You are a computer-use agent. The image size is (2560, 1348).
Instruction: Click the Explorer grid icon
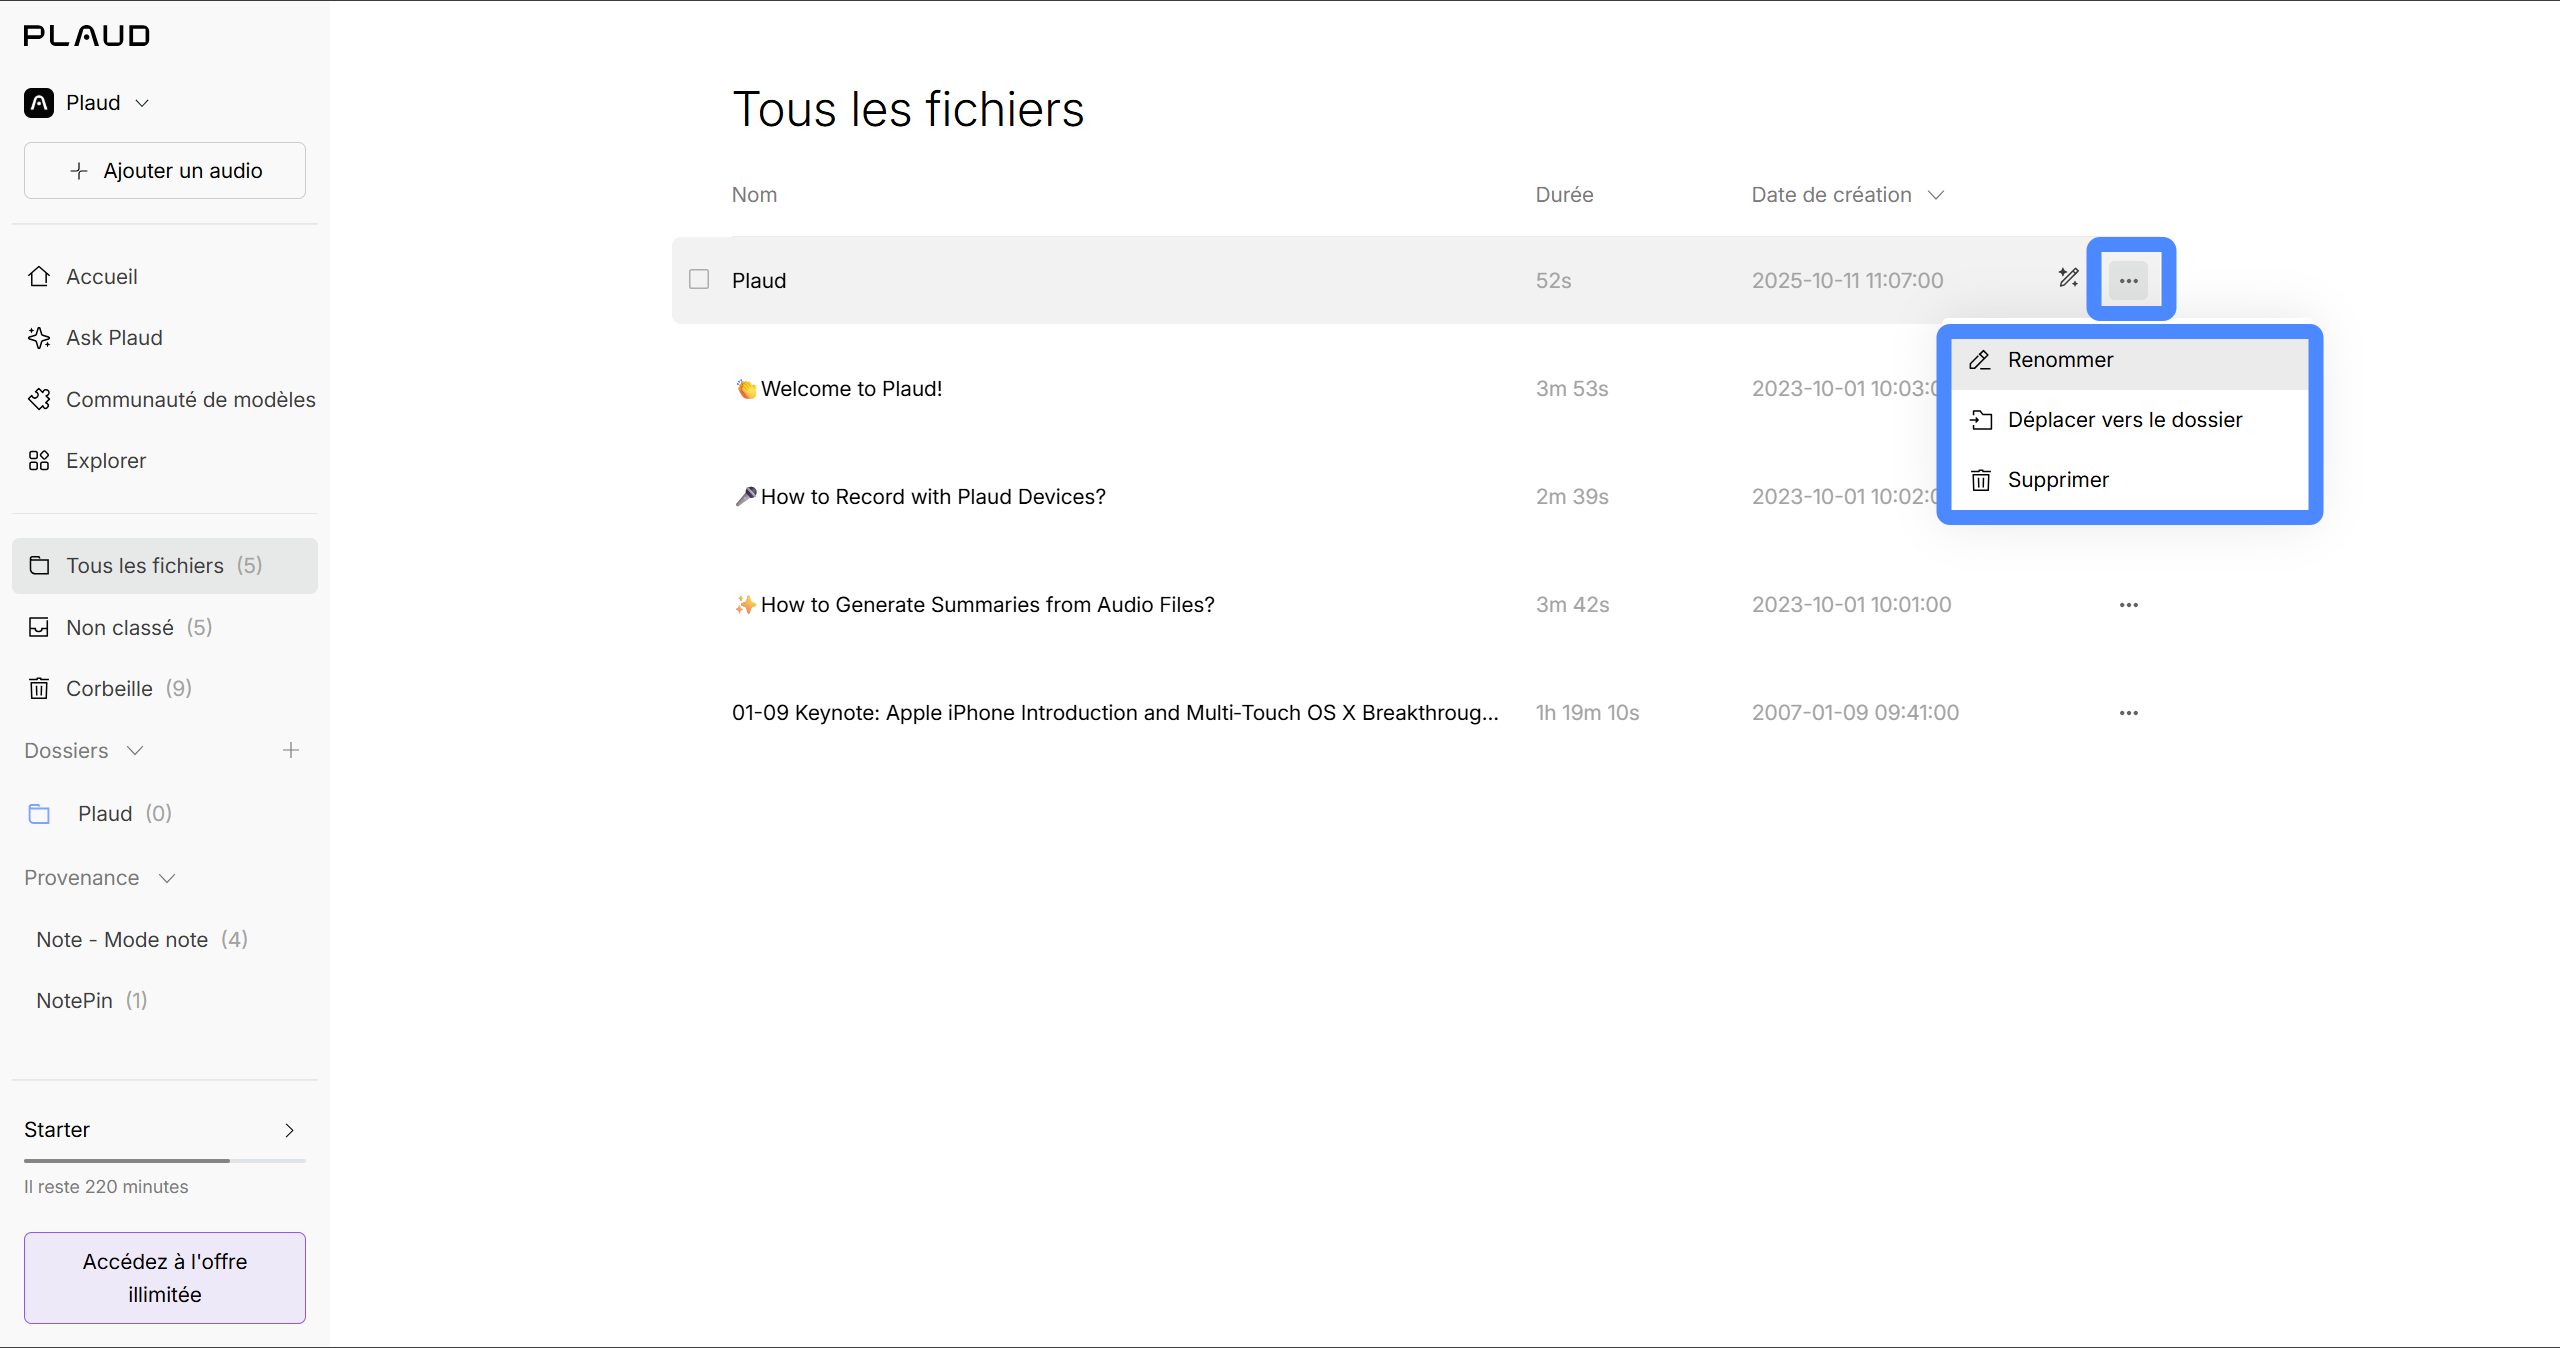(x=39, y=461)
